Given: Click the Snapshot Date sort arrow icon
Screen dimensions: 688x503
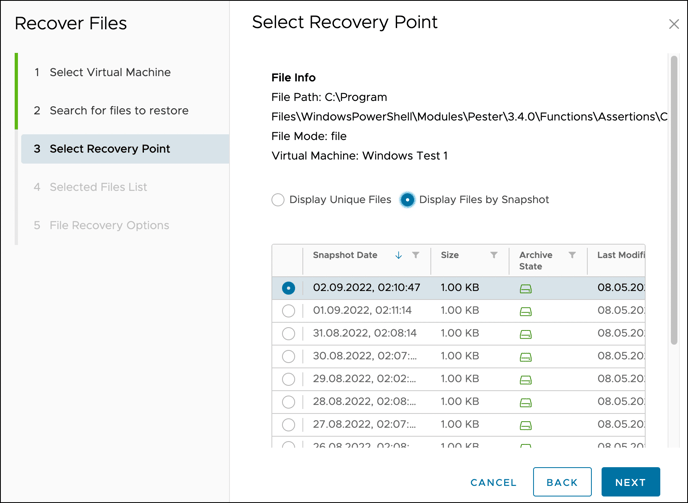Looking at the screenshot, I should click(398, 255).
